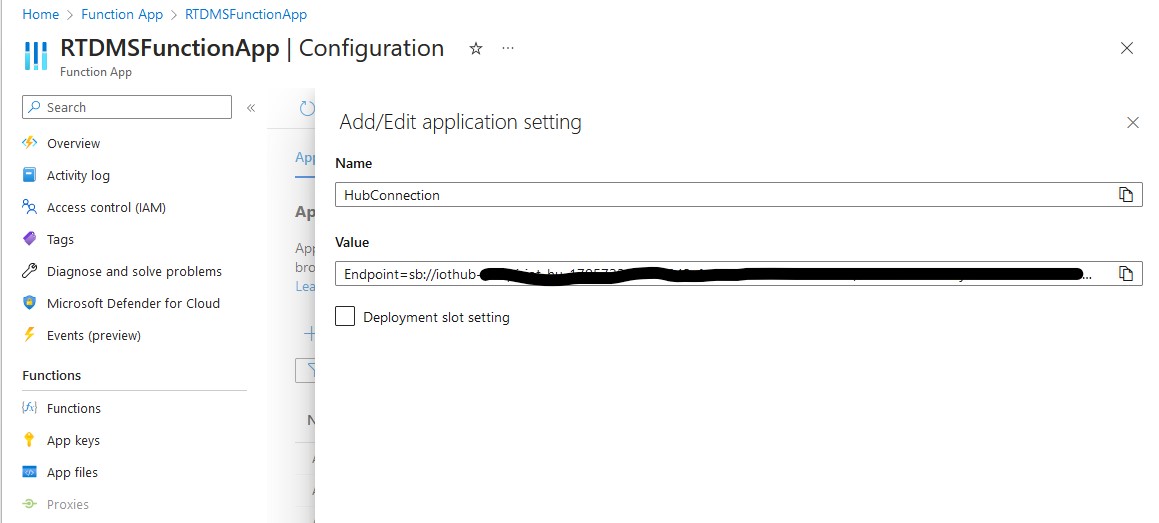This screenshot has width=1159, height=523.
Task: Open Microsoft Defender for Cloud
Action: (x=133, y=303)
